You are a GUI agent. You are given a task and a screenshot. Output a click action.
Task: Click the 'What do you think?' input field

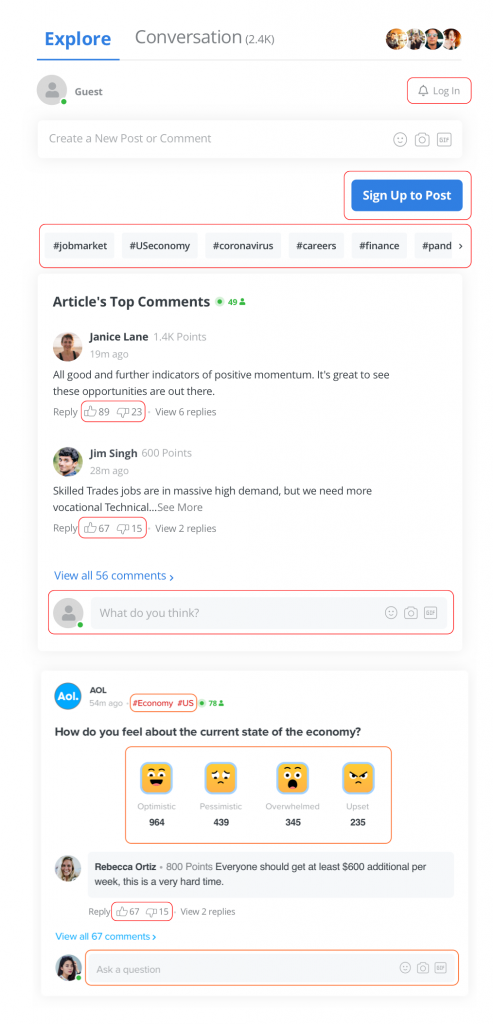click(x=268, y=613)
